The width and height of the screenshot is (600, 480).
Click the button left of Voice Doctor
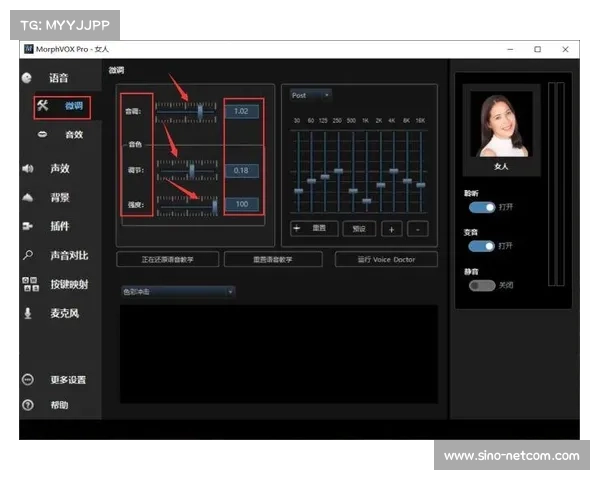273,260
